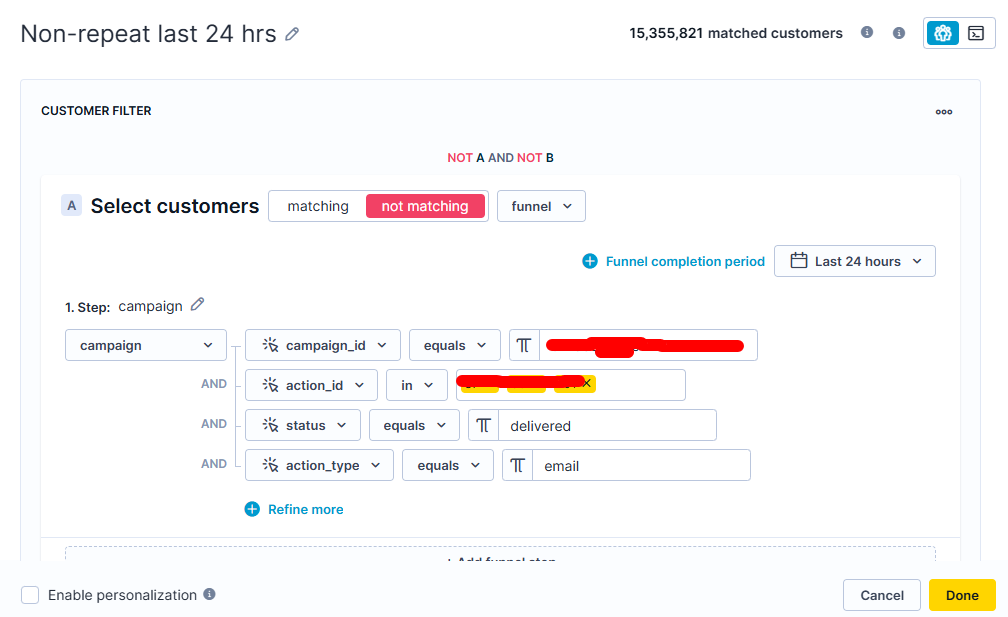The height and width of the screenshot is (617, 1008).
Task: Switch to code editor mode icon
Action: [976, 33]
